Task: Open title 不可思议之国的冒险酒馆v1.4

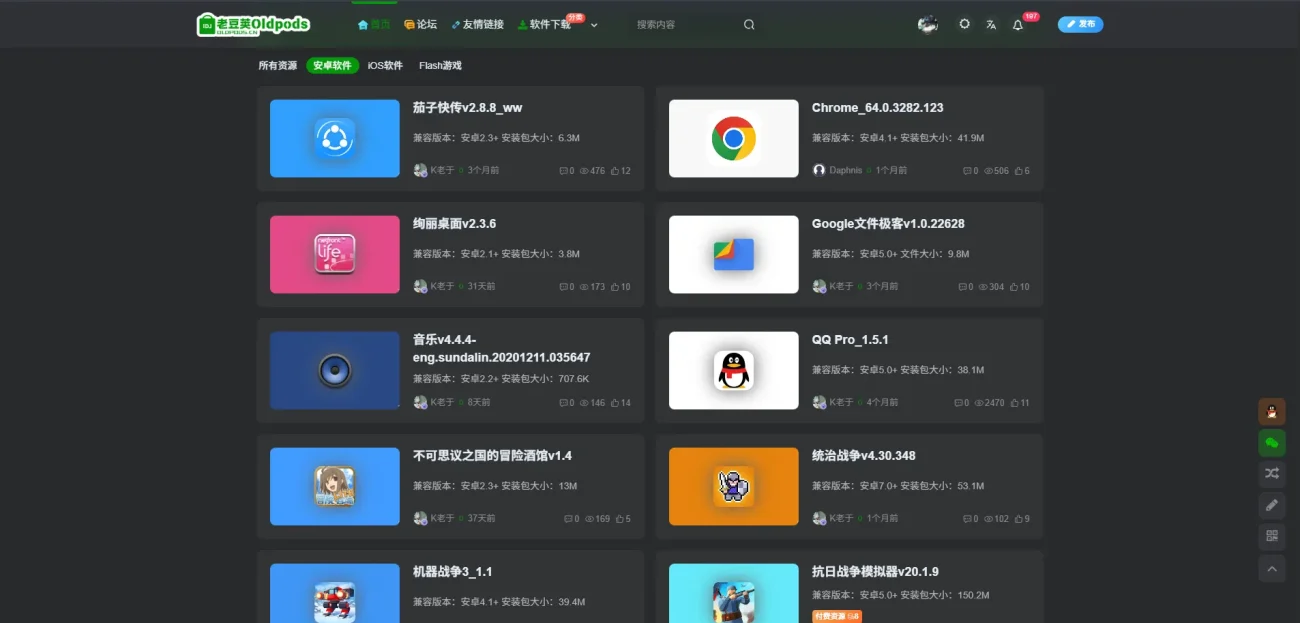Action: click(x=492, y=456)
